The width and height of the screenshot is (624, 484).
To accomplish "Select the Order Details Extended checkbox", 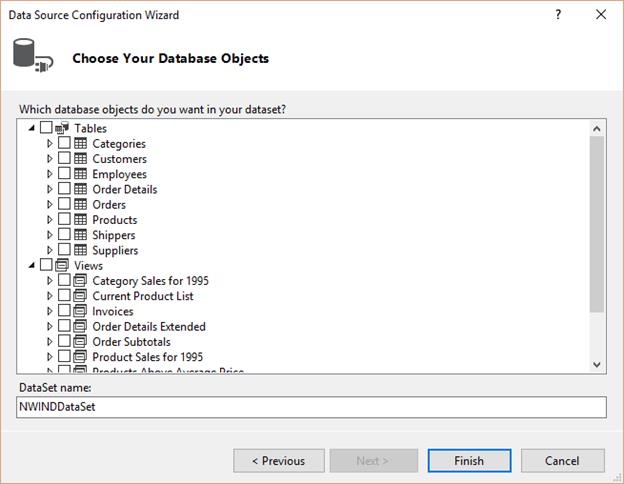I will [64, 326].
